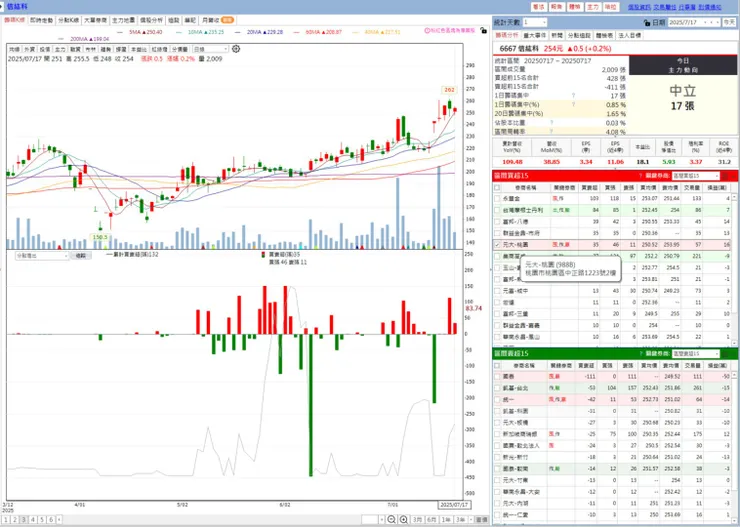
Task: Switch to the 大單券商 tab
Action: pos(95,20)
